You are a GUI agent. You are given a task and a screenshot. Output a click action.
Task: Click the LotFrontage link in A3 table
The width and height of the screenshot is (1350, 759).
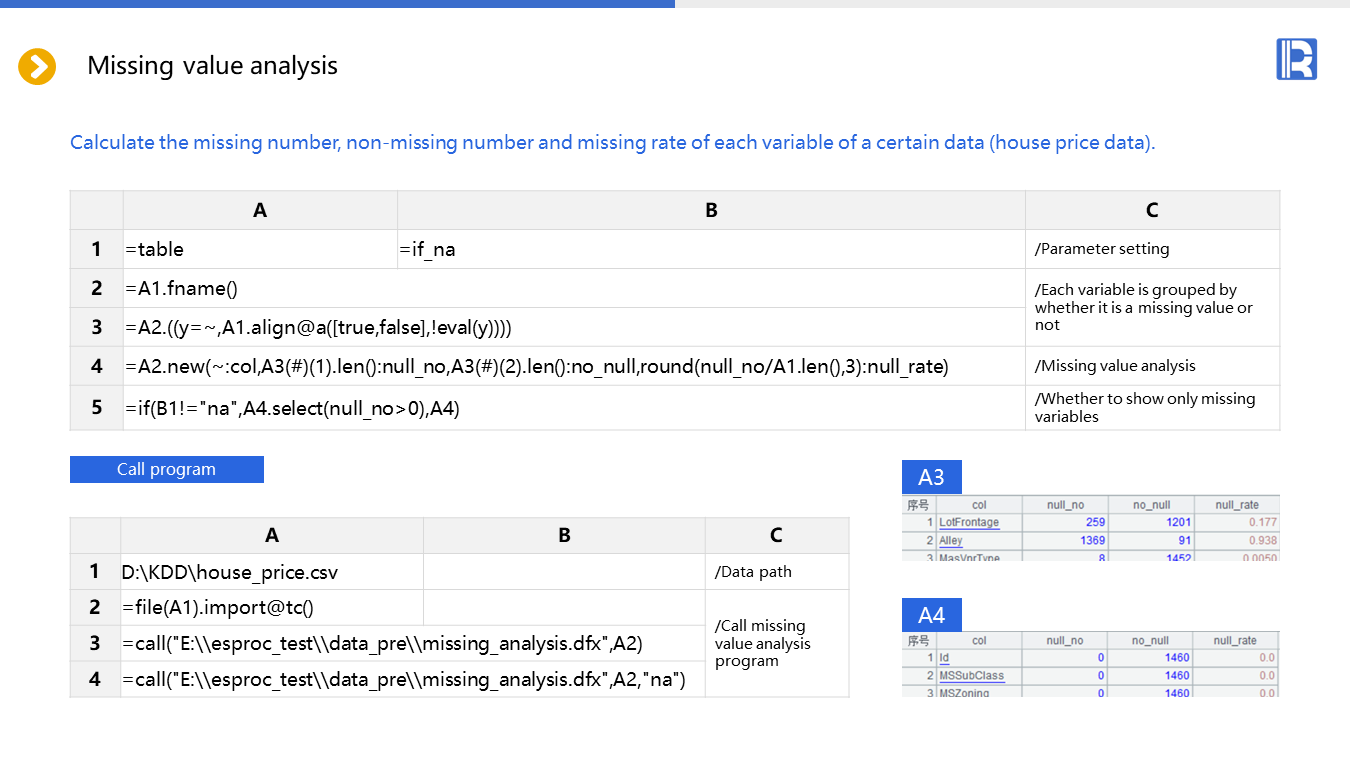[x=968, y=522]
